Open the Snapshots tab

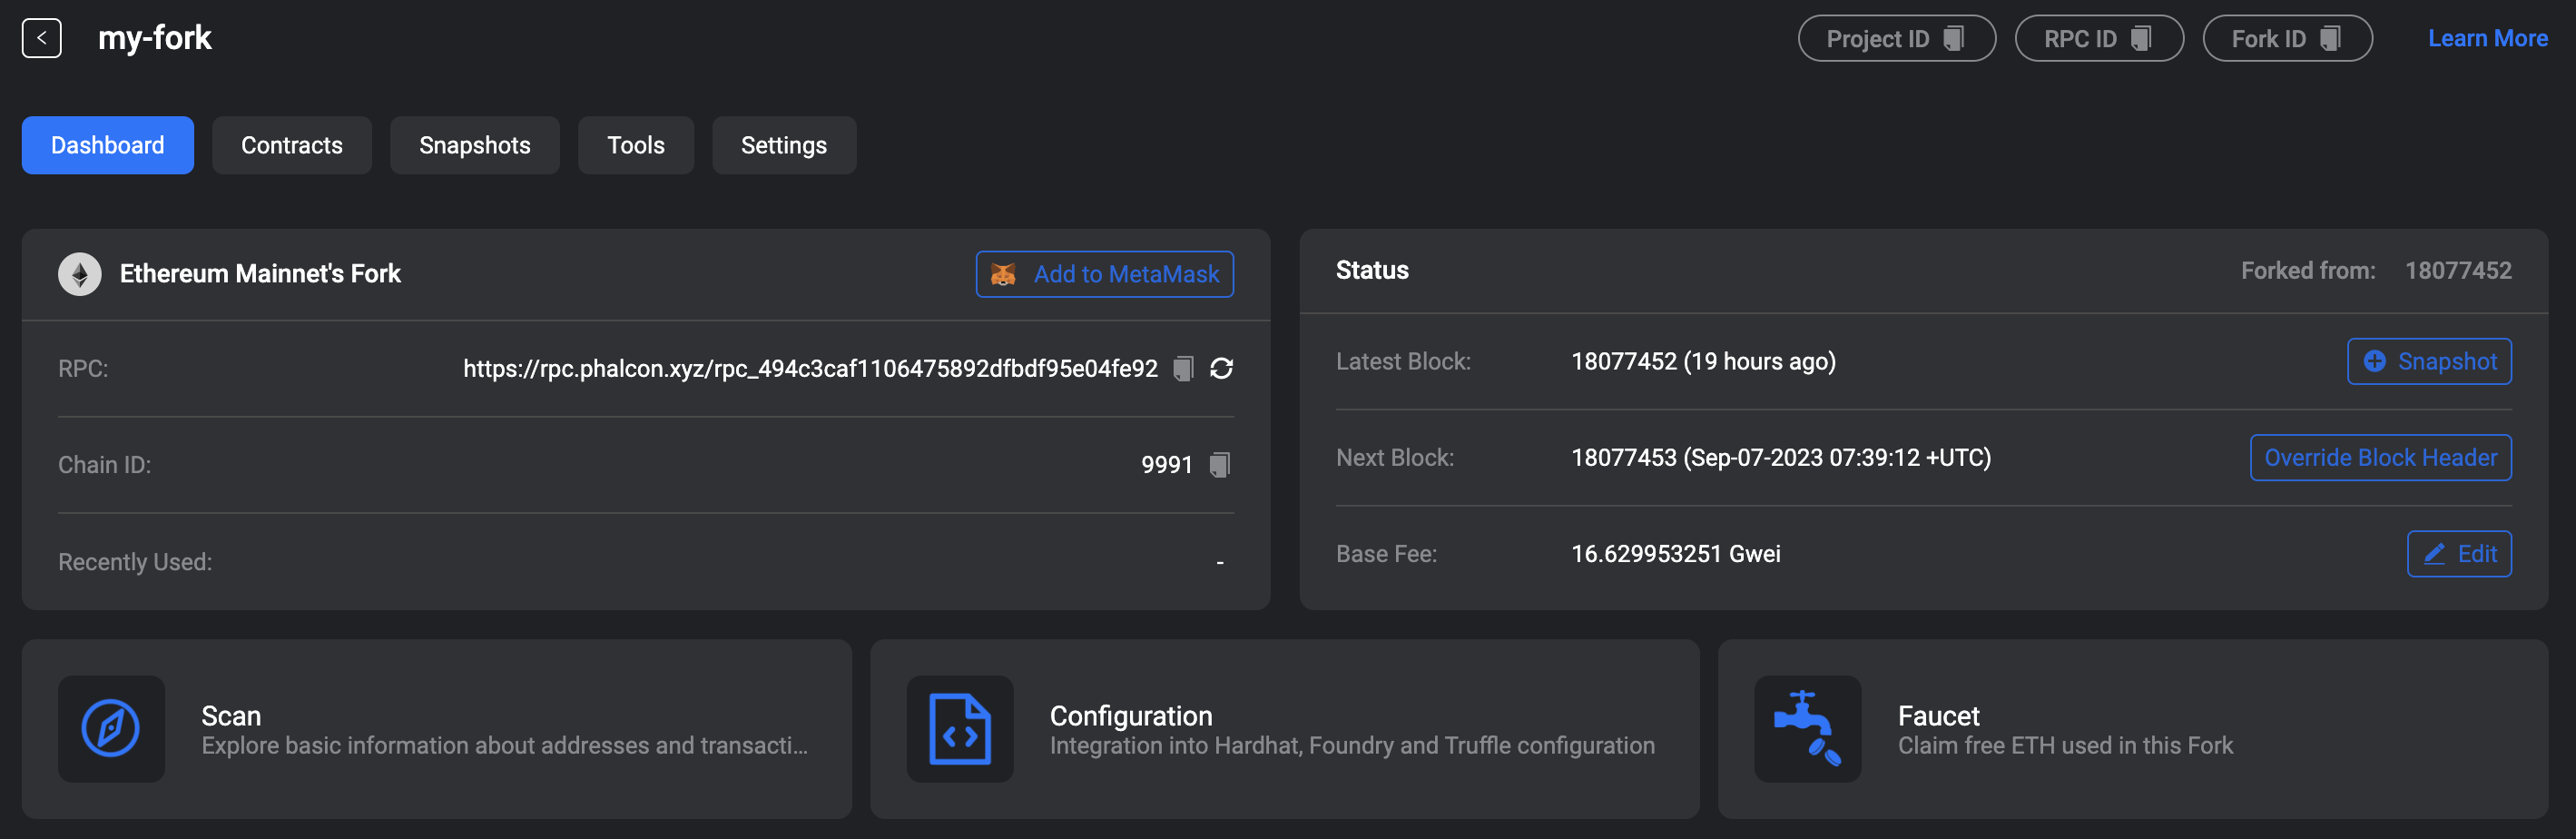[474, 145]
